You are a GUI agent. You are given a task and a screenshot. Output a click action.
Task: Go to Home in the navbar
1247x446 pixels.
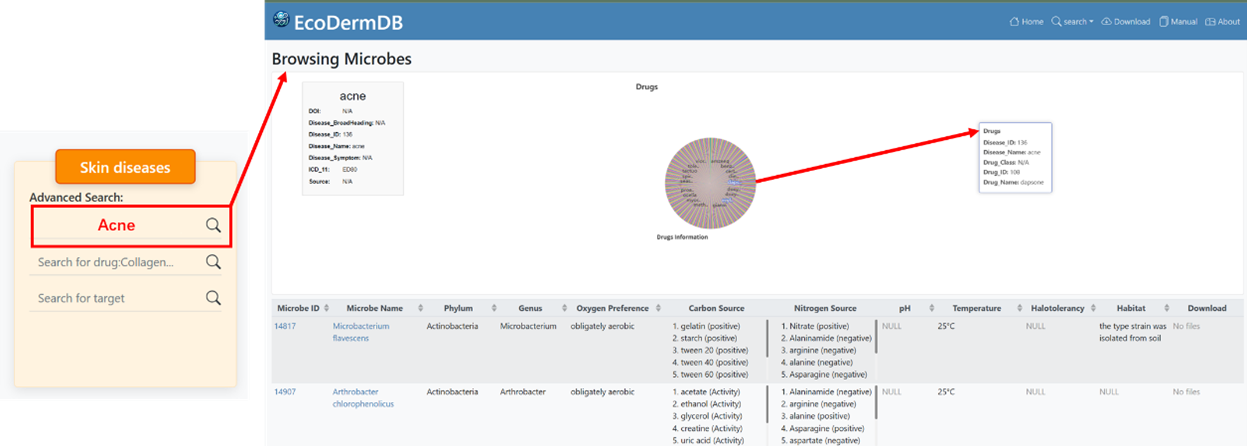[x=1026, y=21]
